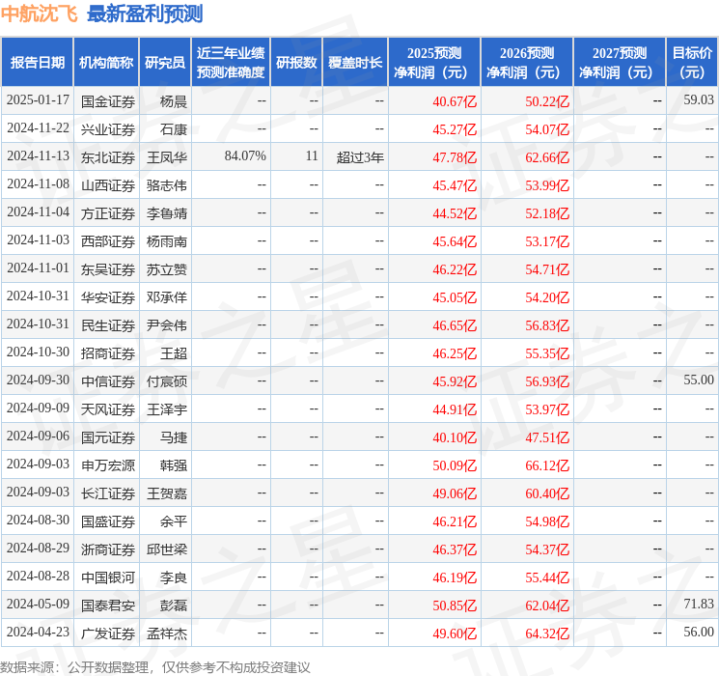Screen dimensions: 719x676
Task: Select the value 62.66亿
Action: (547, 157)
